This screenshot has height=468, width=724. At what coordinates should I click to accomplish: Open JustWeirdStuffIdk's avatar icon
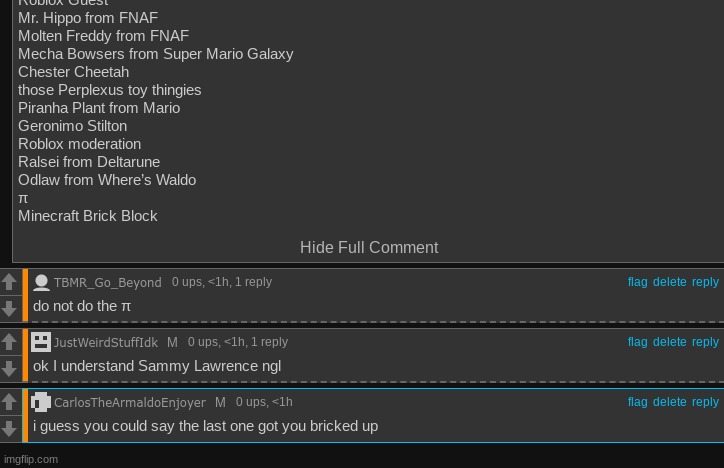pos(41,342)
